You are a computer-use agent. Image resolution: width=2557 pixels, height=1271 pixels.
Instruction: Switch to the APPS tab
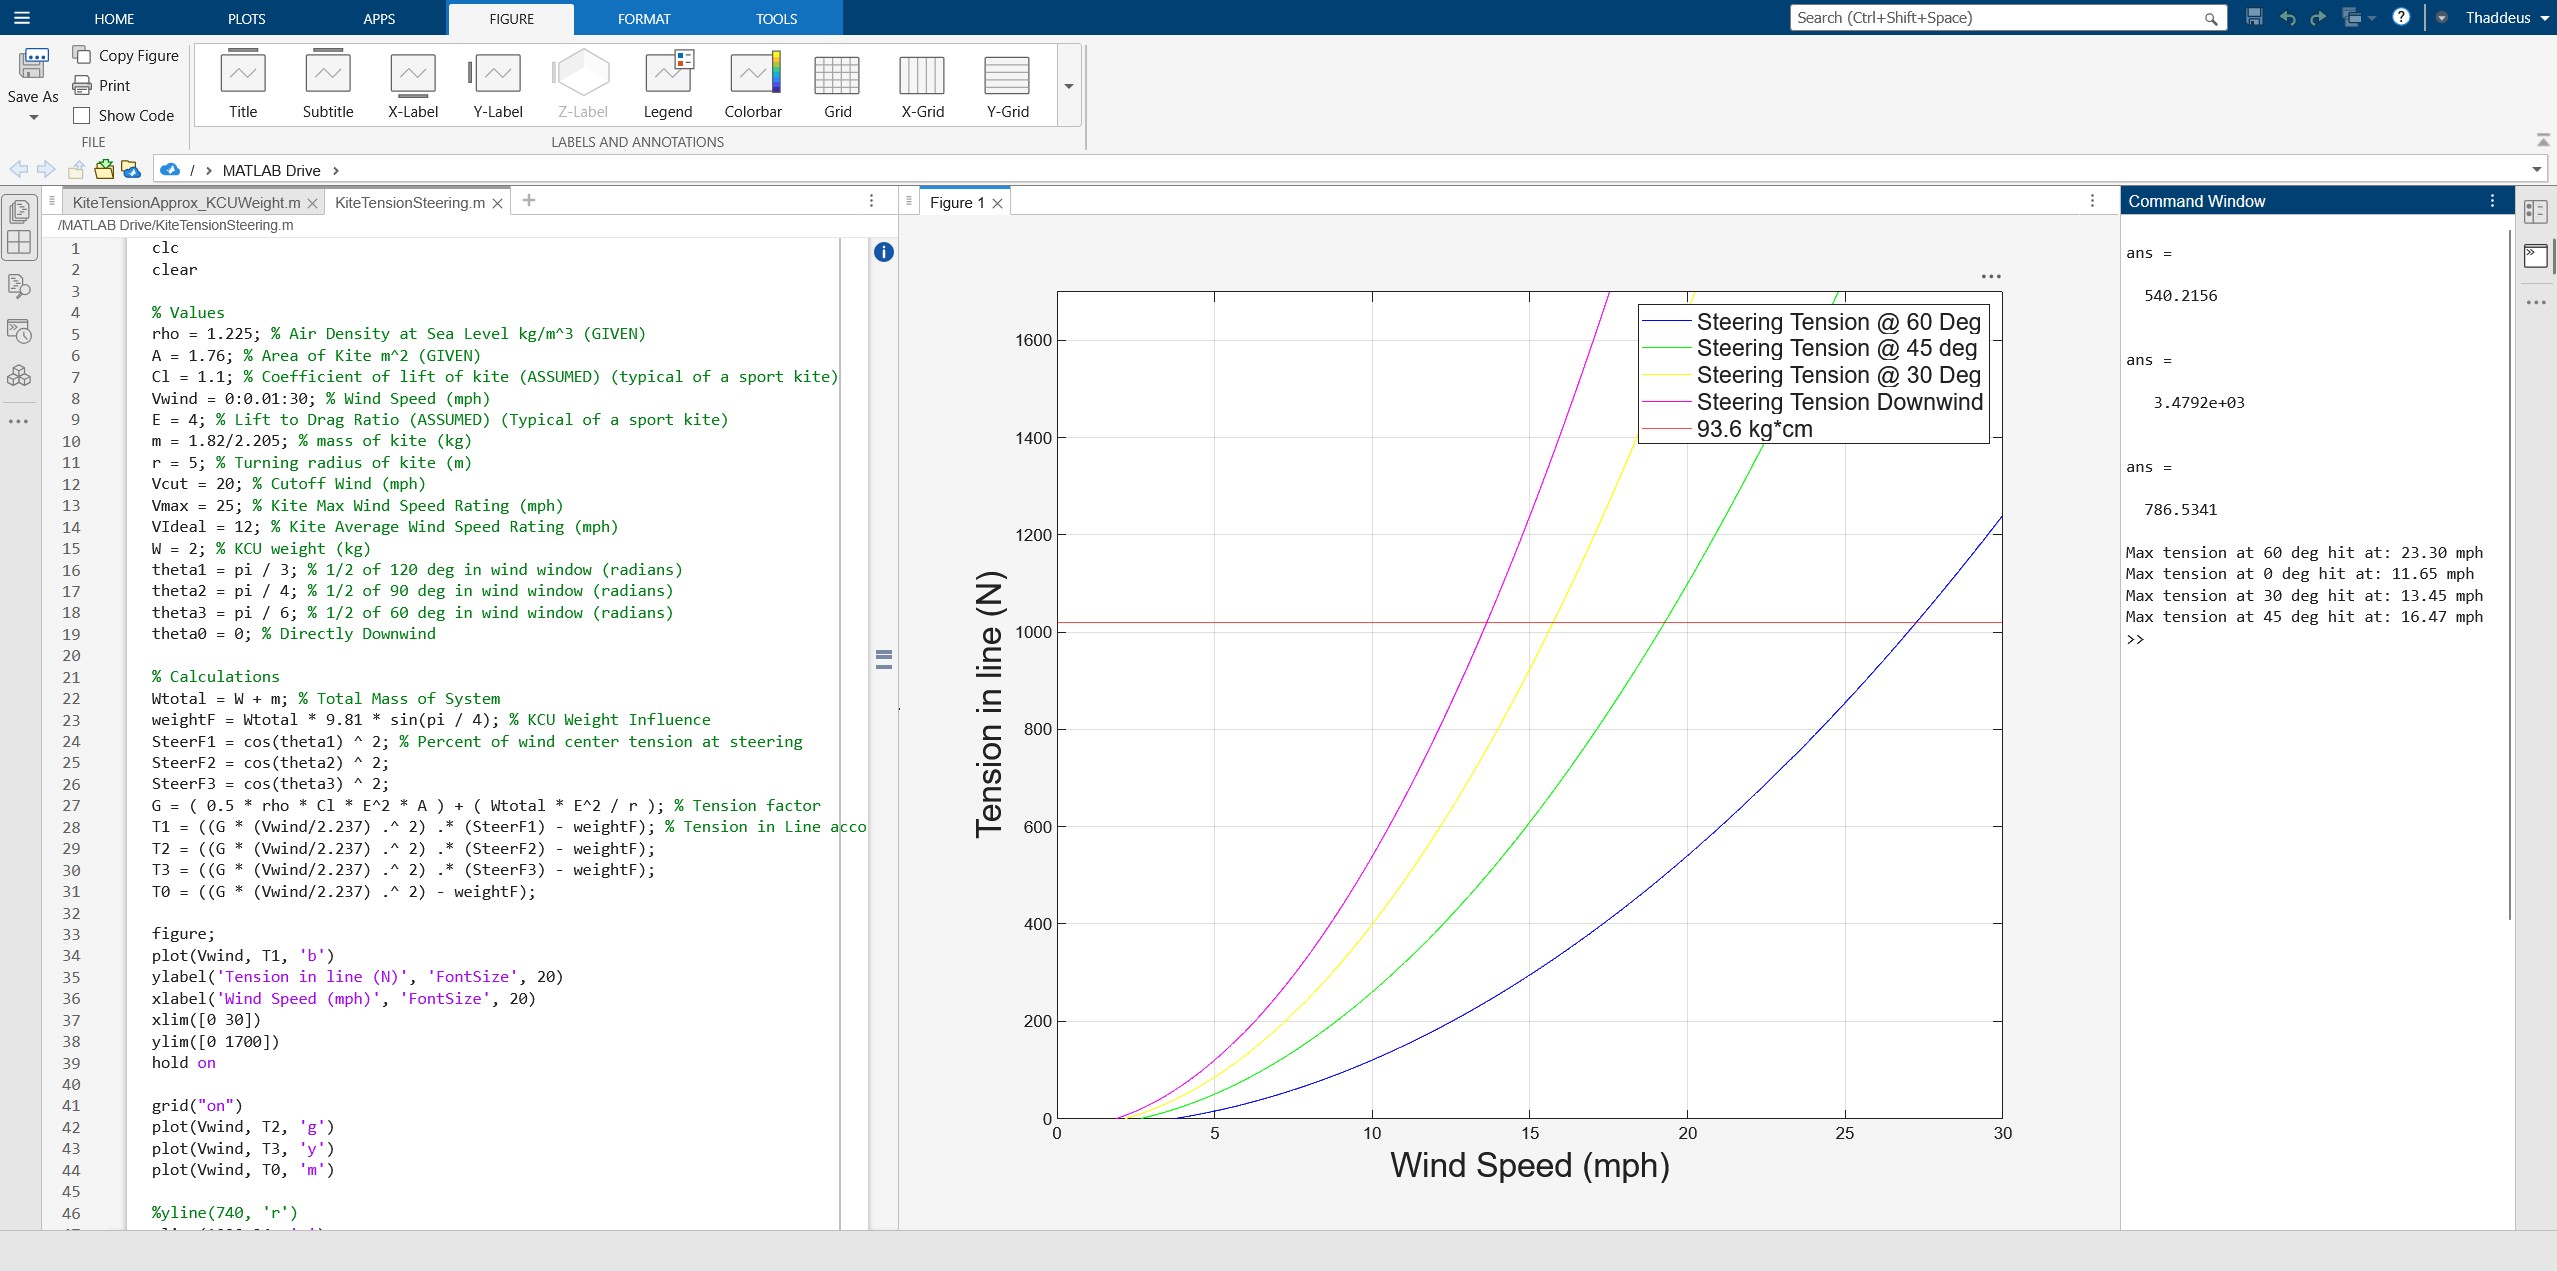click(379, 18)
